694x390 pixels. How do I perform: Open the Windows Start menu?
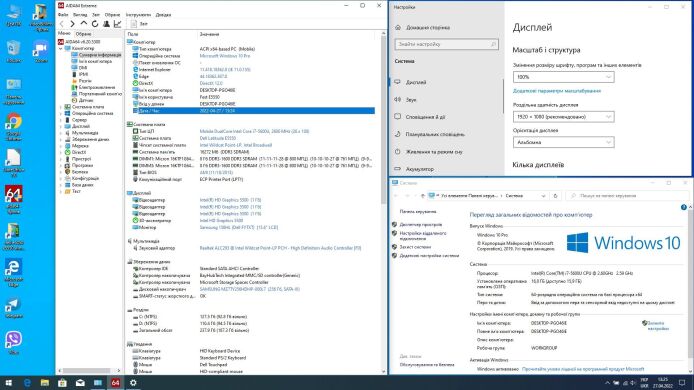coord(8,383)
